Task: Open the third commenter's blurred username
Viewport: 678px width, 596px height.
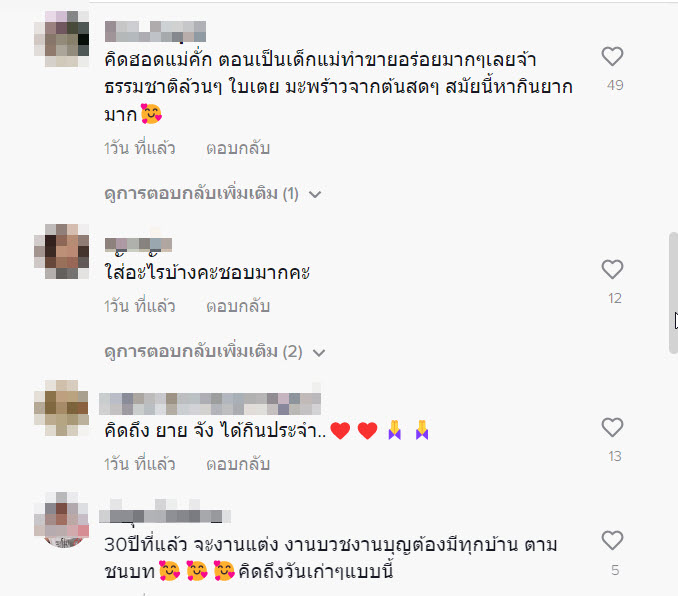Action: [210, 404]
